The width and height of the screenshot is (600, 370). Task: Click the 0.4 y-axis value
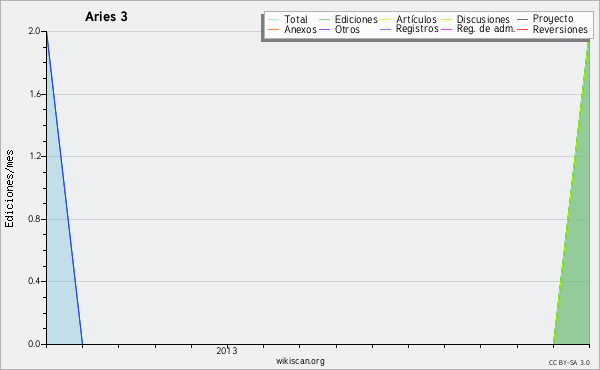click(34, 281)
